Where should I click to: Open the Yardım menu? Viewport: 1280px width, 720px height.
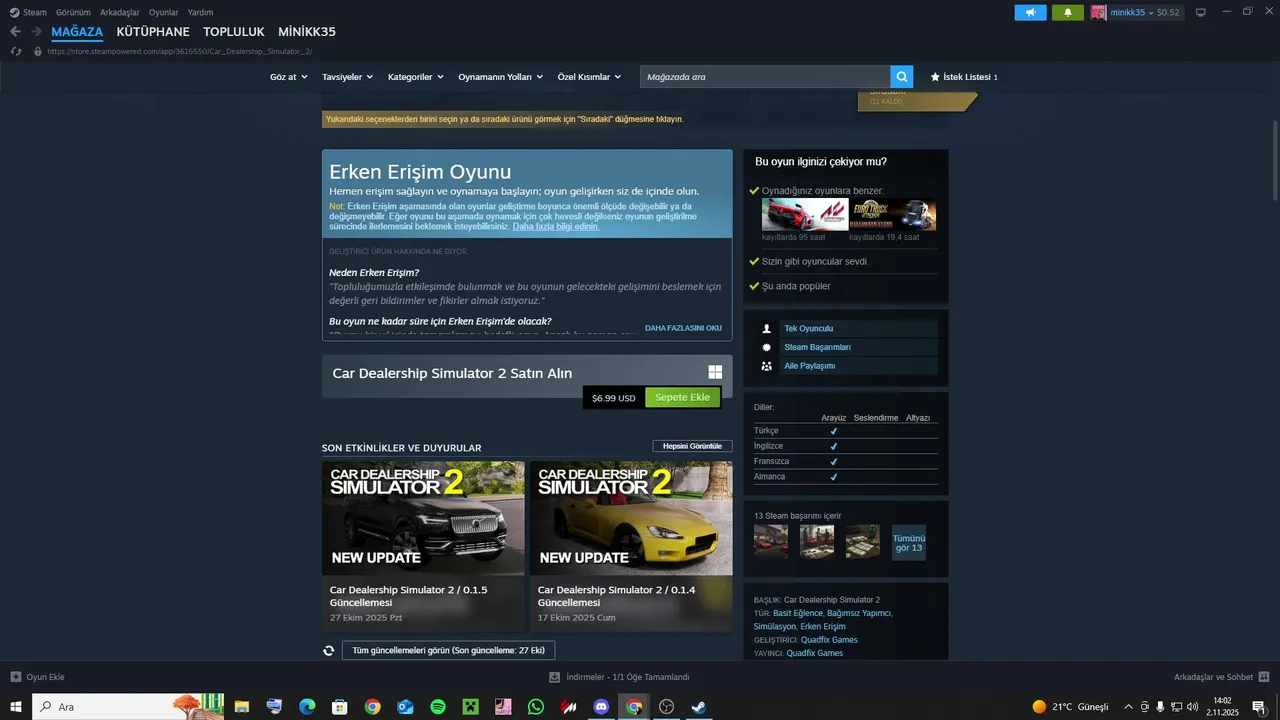[x=200, y=12]
